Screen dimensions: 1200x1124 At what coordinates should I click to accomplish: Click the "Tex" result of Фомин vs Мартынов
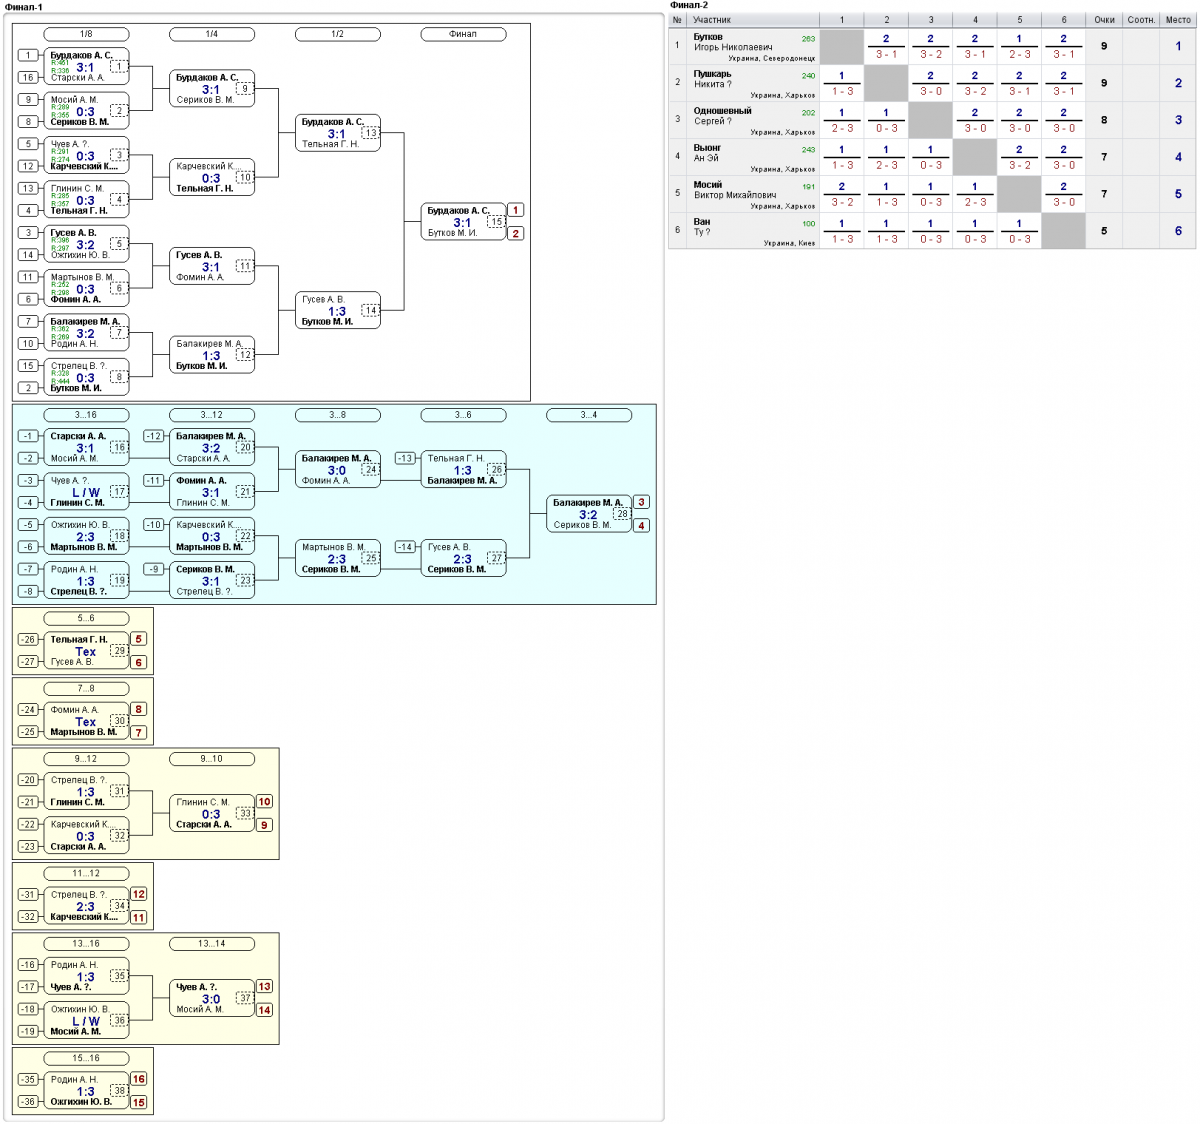[x=86, y=722]
